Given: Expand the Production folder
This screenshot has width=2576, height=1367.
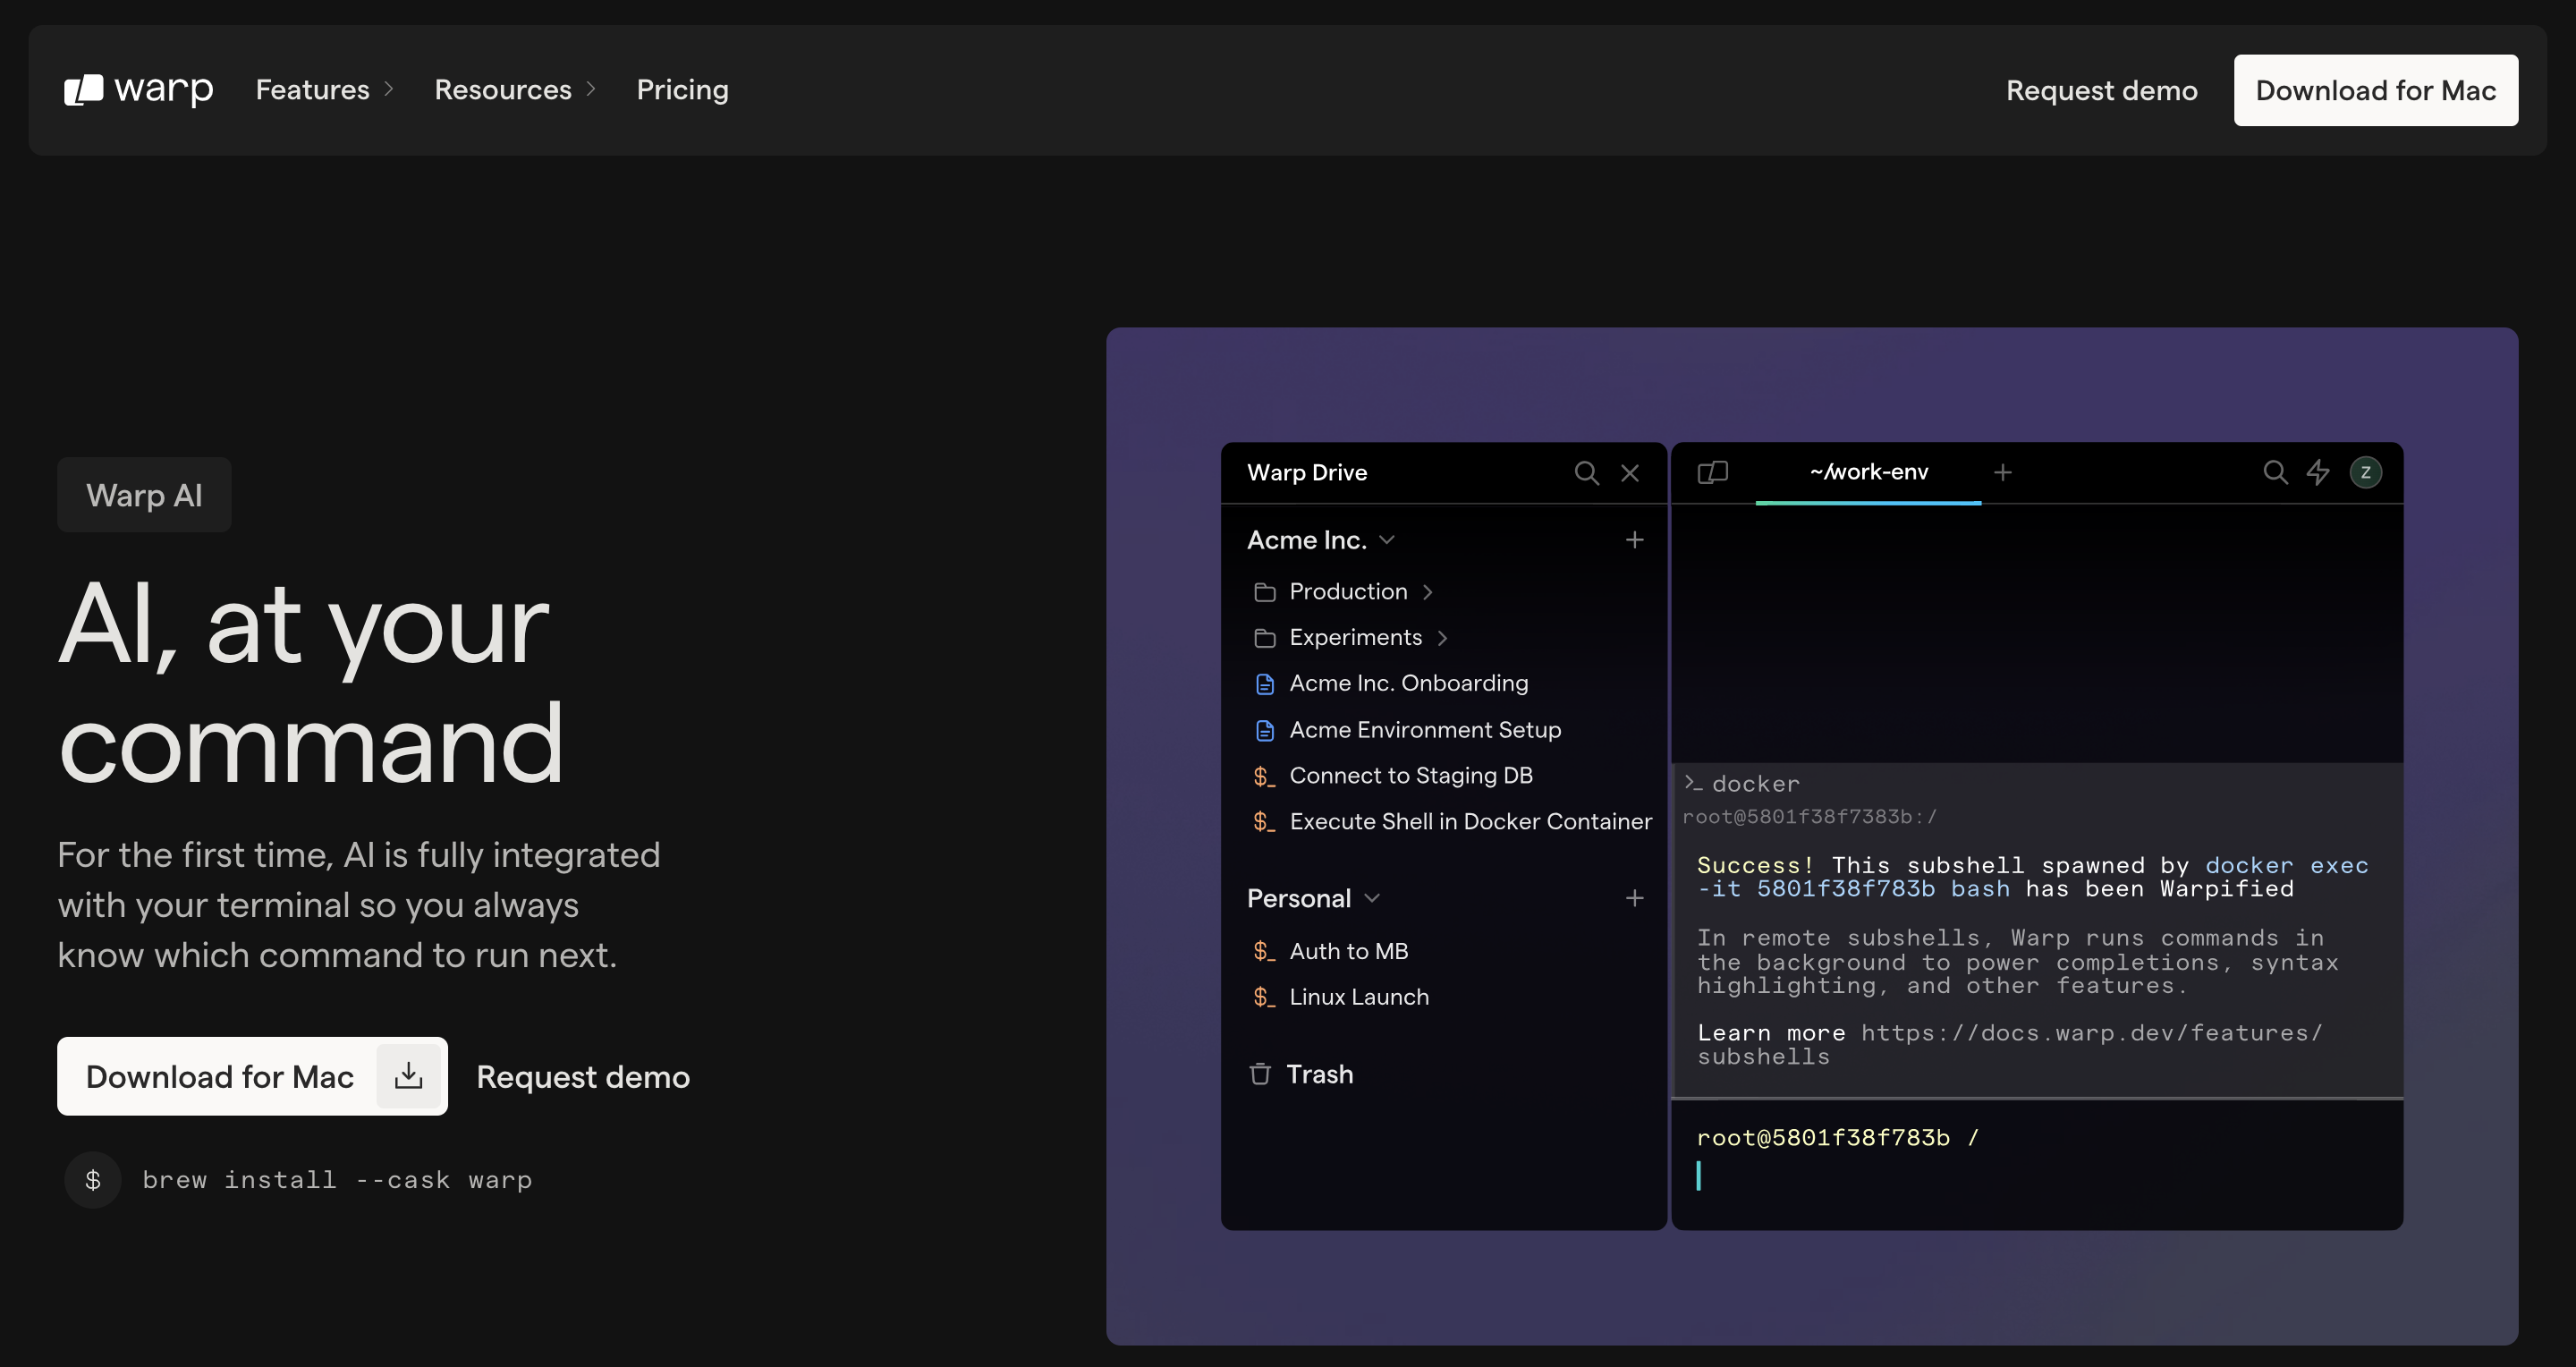Looking at the screenshot, I should 1348,592.
